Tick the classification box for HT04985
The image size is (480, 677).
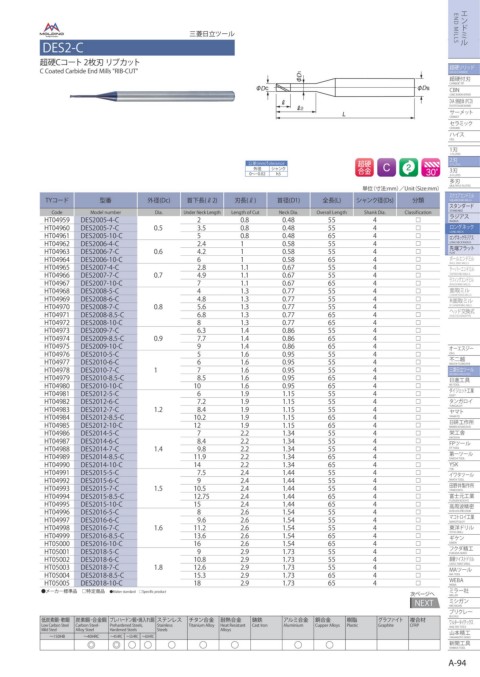pos(418,425)
